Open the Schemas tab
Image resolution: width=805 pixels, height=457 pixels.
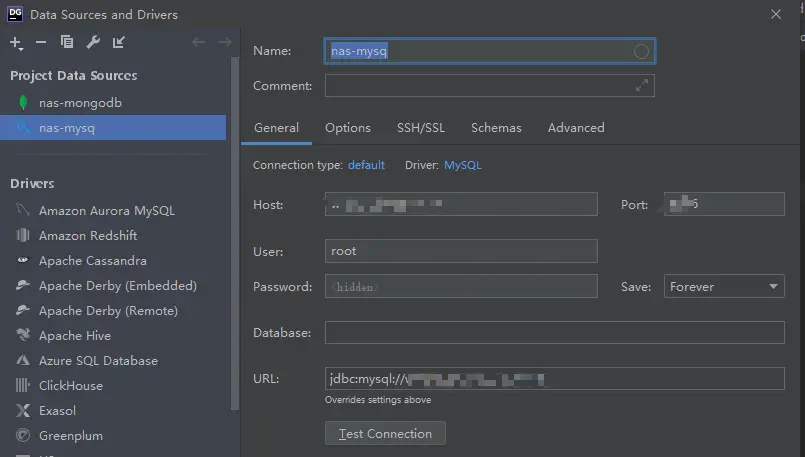click(496, 128)
